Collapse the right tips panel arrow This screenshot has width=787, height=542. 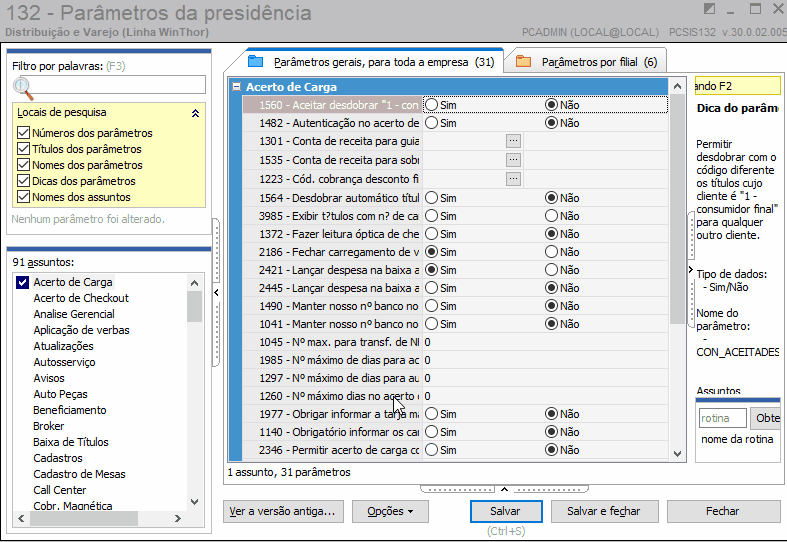point(691,269)
